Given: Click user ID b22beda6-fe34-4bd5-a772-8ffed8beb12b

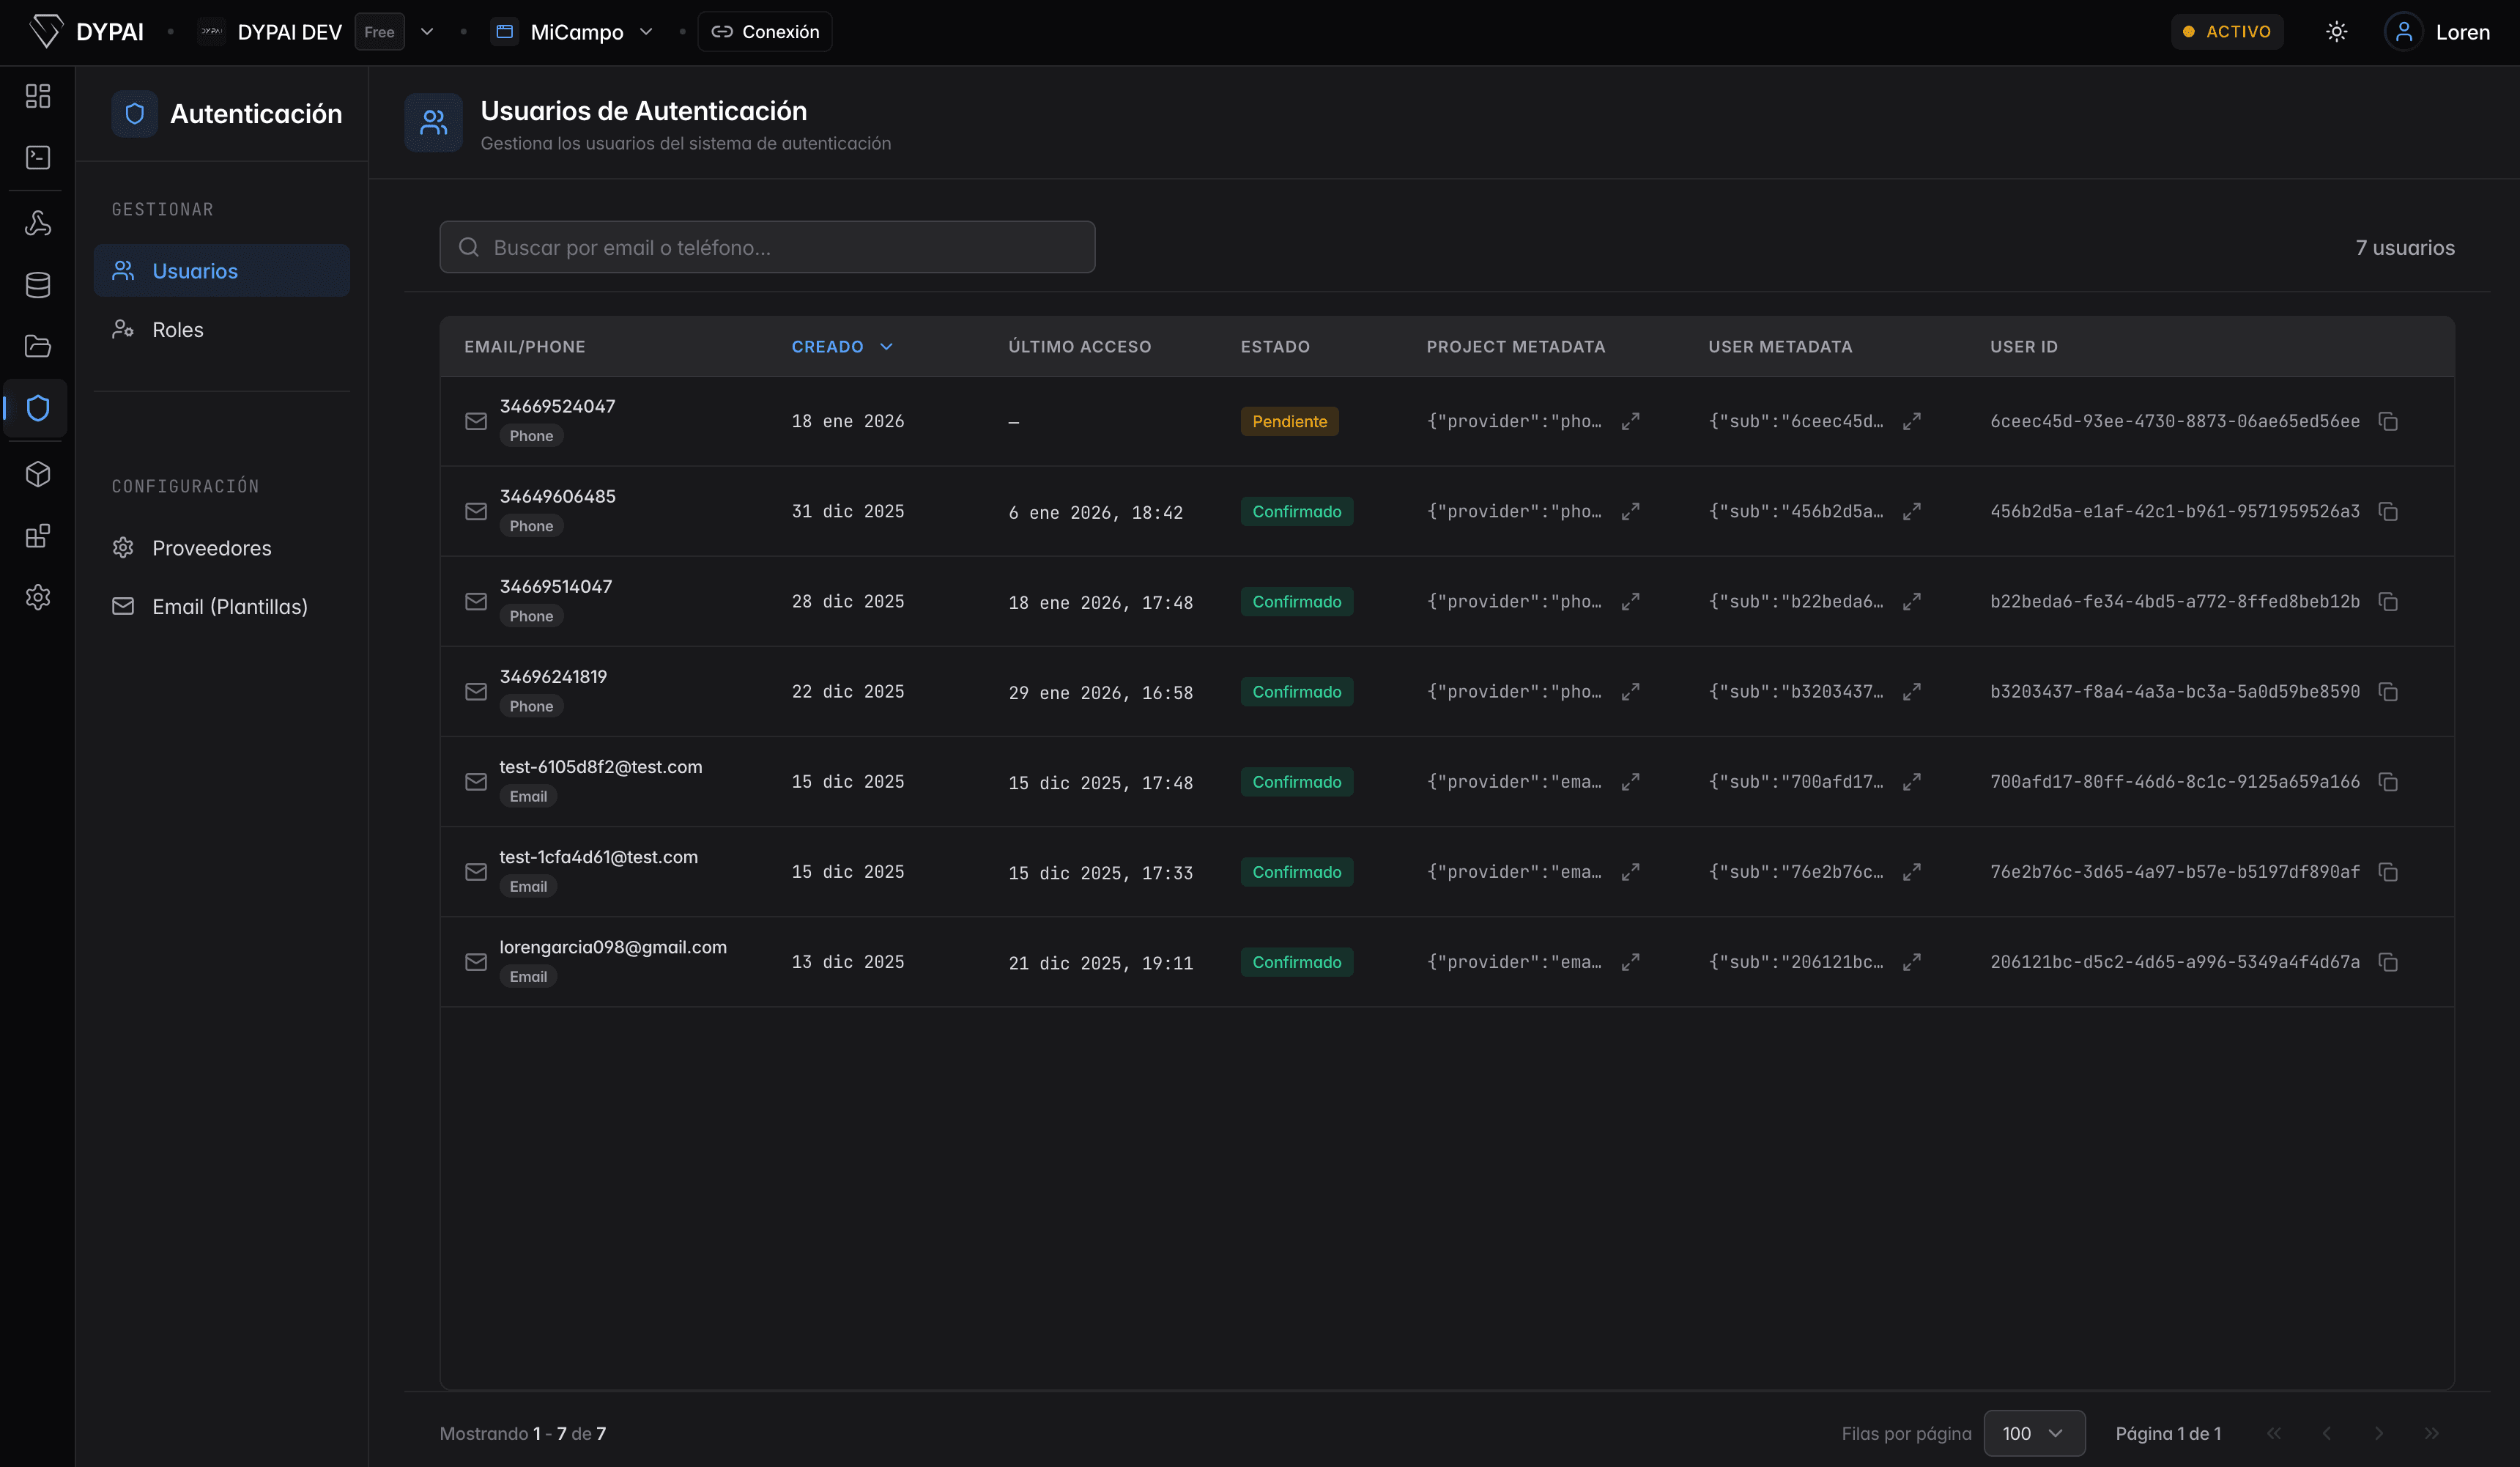Looking at the screenshot, I should click(2174, 601).
